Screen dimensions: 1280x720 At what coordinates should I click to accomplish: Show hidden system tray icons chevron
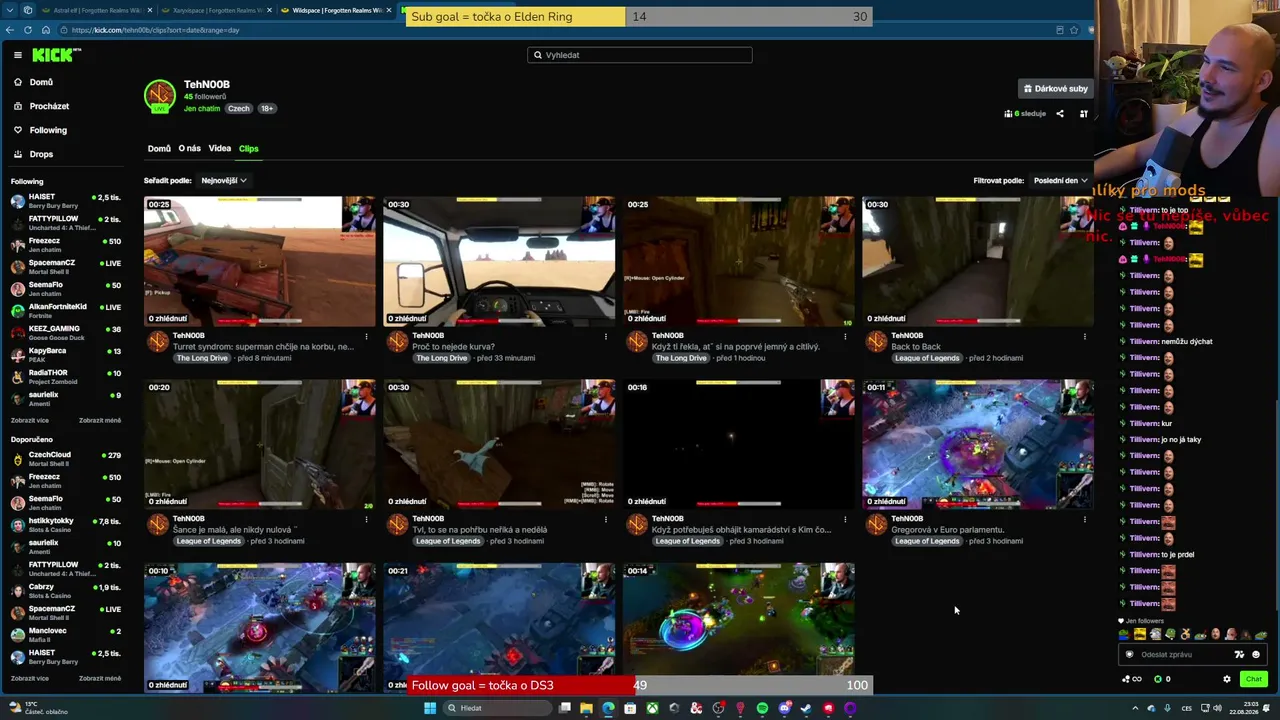[1134, 708]
